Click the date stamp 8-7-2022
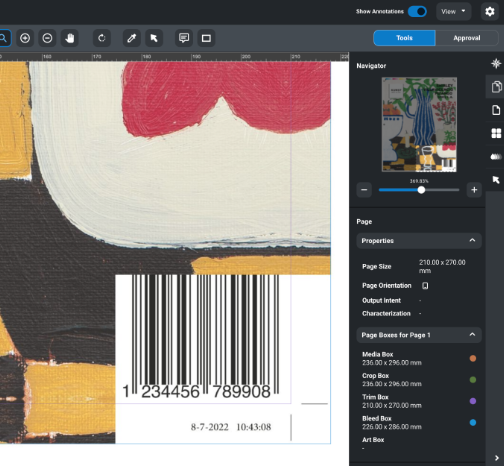The height and width of the screenshot is (466, 504). (x=209, y=427)
